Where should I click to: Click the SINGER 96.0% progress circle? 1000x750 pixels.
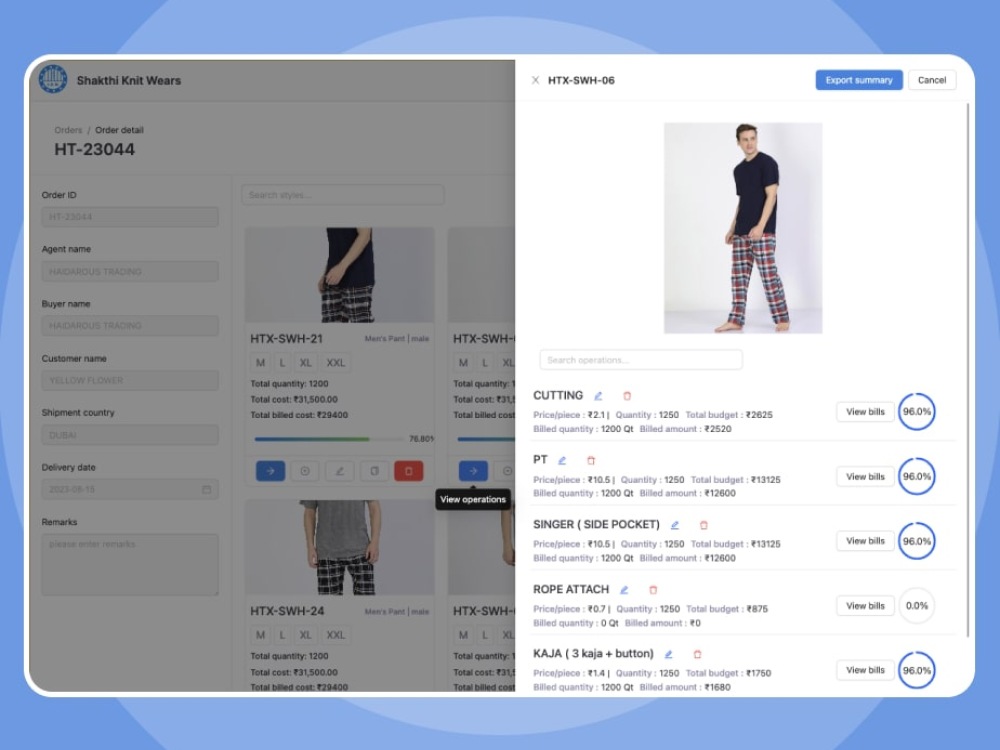tap(916, 541)
